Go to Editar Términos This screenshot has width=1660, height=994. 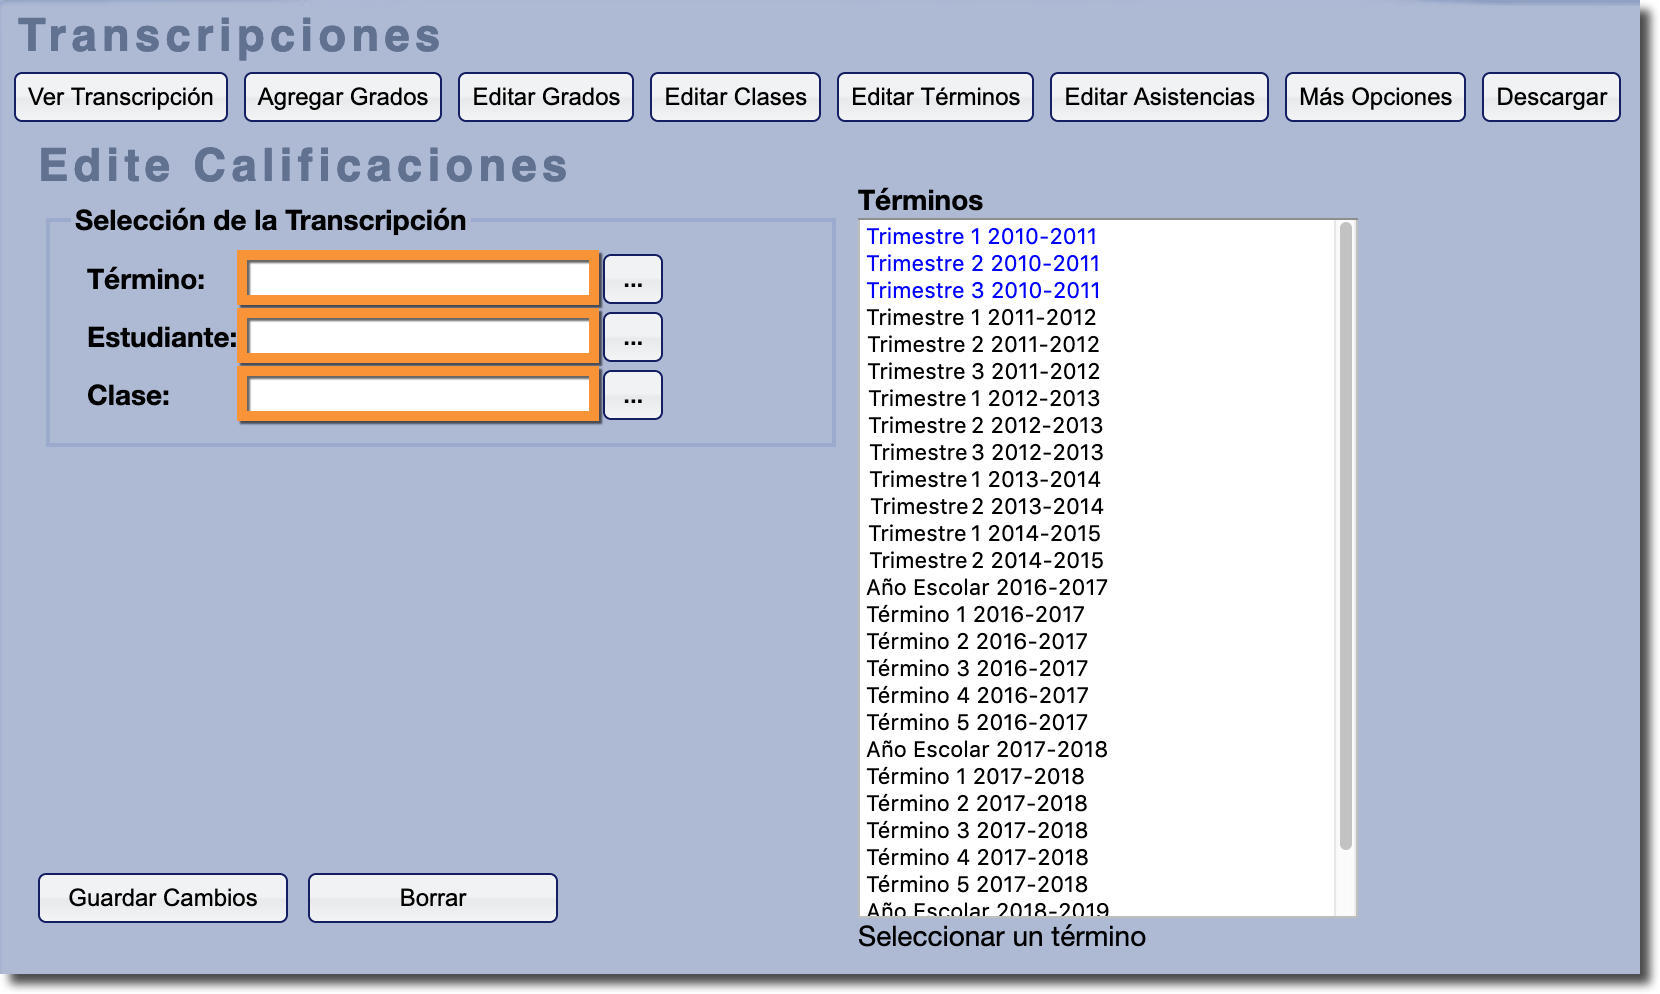[x=935, y=97]
